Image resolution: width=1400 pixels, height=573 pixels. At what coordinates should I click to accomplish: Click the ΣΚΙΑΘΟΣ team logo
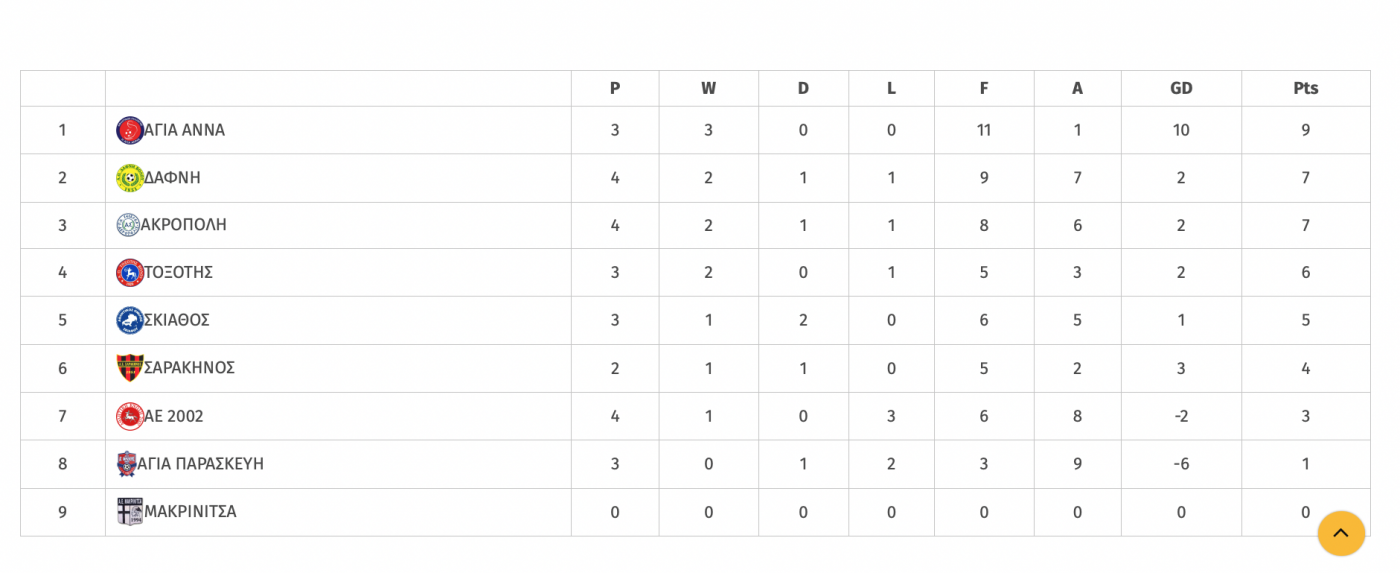pos(130,320)
